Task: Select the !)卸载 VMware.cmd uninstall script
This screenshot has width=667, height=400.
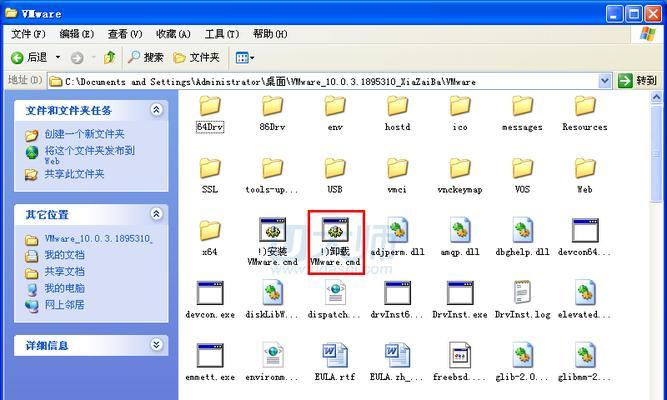Action: tap(335, 242)
